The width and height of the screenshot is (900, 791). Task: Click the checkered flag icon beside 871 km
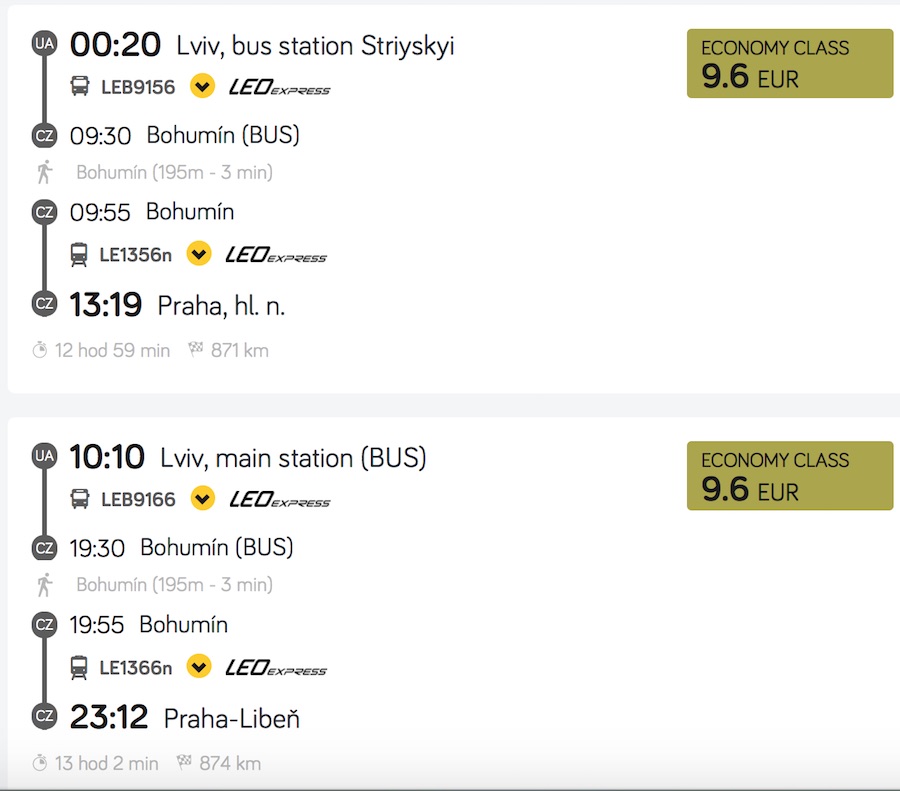pos(196,350)
